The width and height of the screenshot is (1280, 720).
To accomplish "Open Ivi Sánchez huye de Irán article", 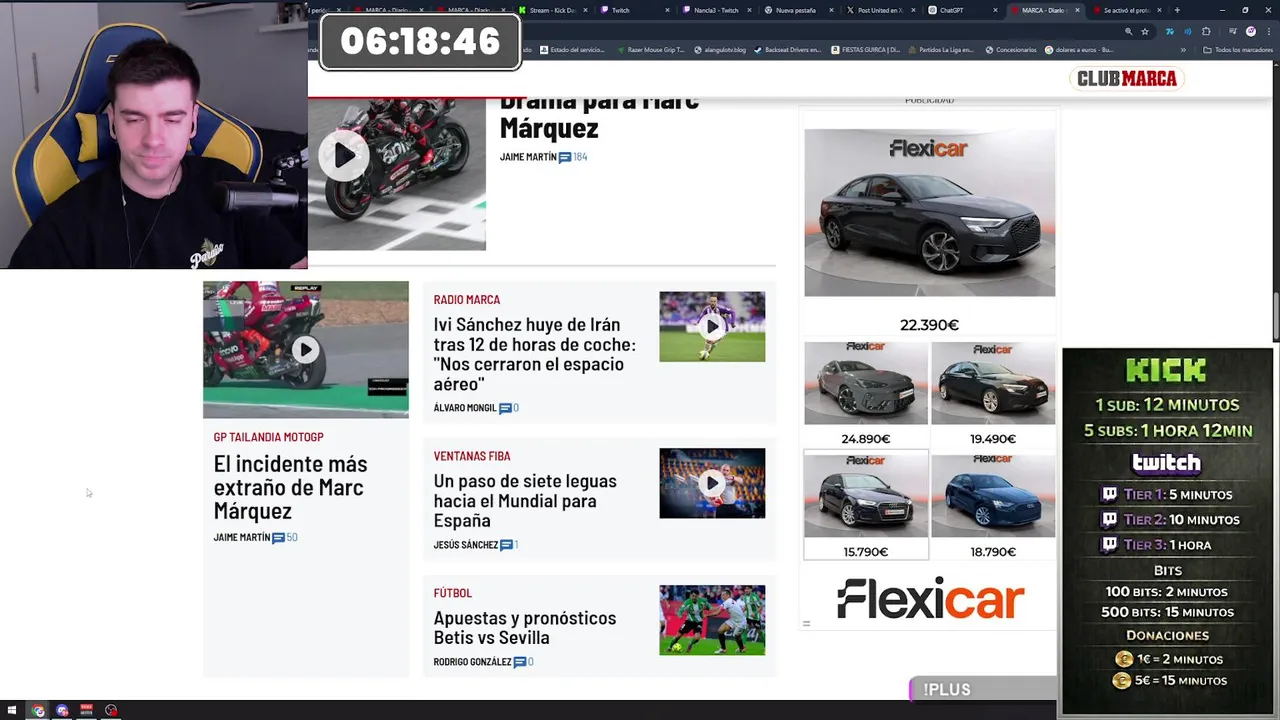I will 534,354.
